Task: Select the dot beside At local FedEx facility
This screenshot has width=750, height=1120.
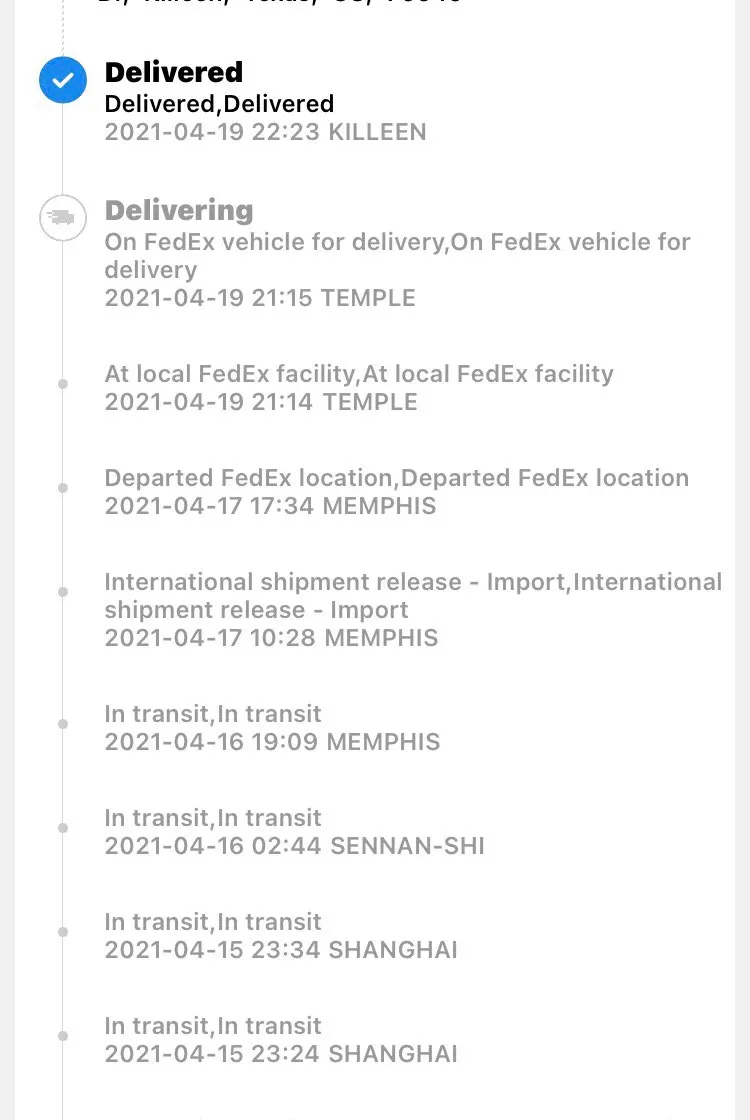Action: [x=63, y=384]
